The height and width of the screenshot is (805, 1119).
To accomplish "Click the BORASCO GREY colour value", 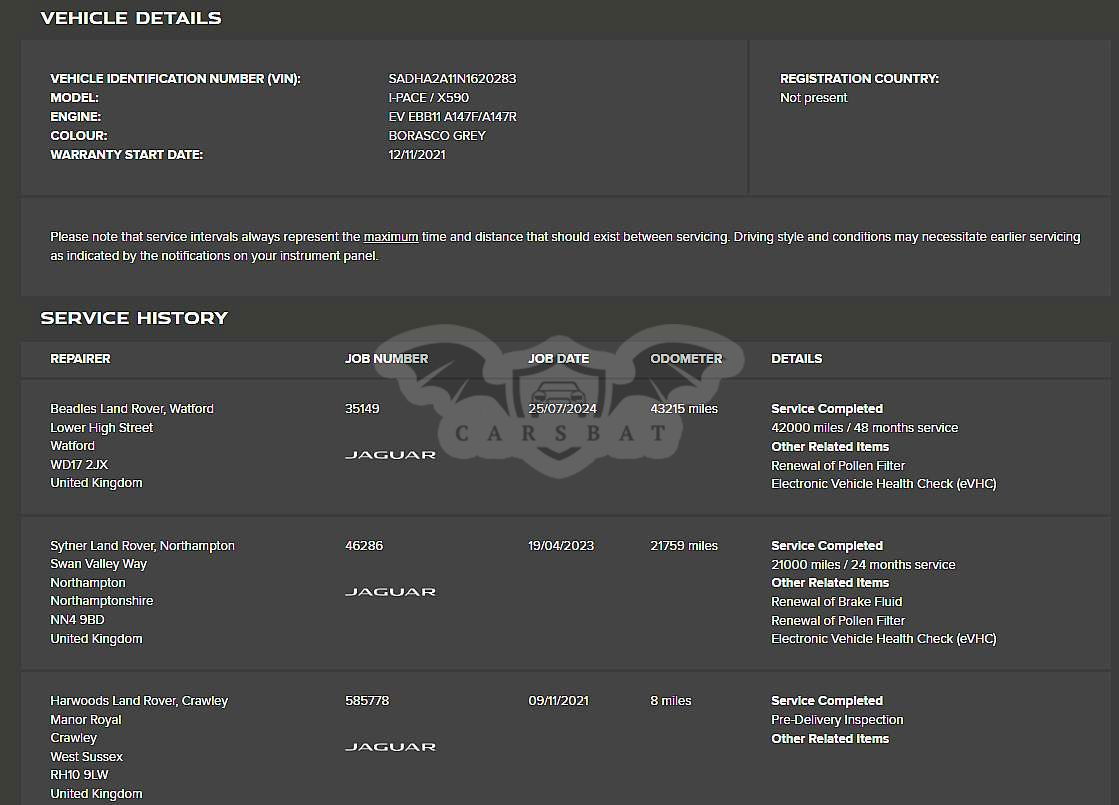I will 437,136.
